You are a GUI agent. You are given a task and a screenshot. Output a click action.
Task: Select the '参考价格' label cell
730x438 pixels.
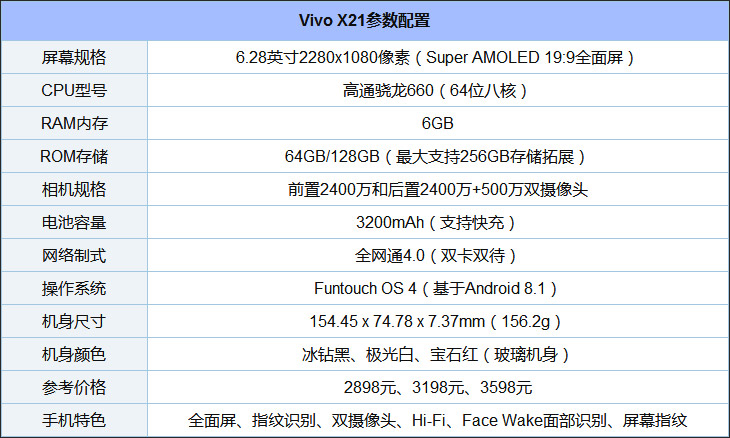[x=74, y=388]
